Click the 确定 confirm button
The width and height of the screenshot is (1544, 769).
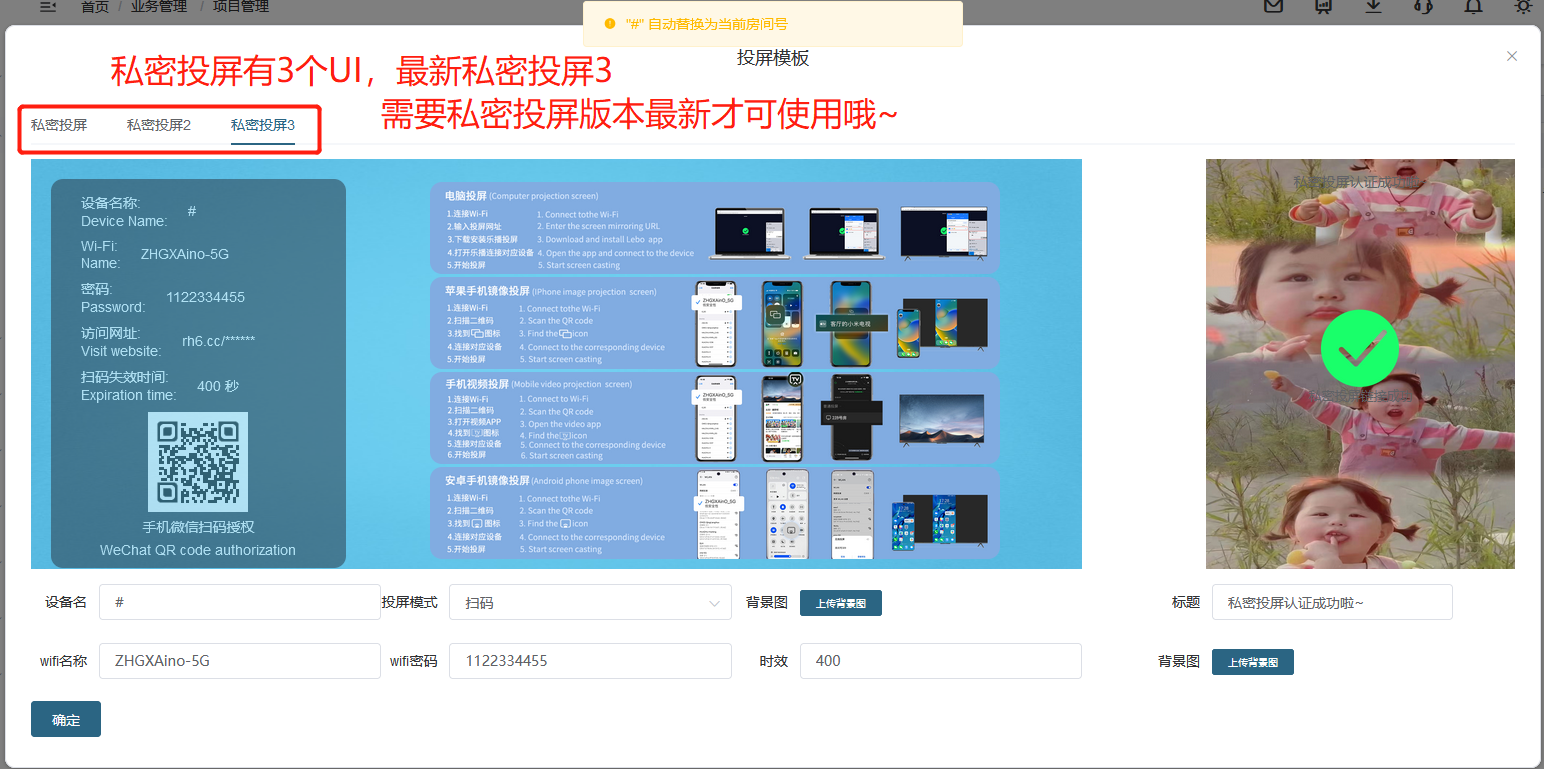tap(66, 720)
